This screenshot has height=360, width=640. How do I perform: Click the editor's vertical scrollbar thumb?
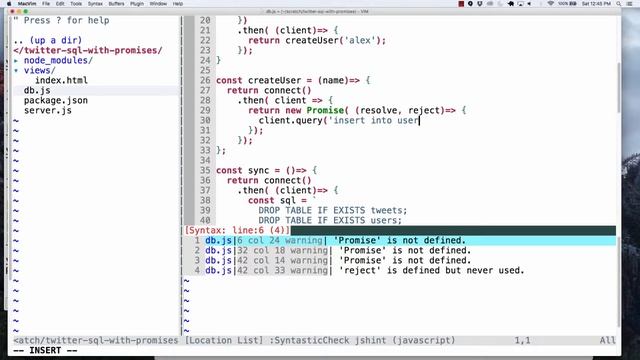point(618,88)
